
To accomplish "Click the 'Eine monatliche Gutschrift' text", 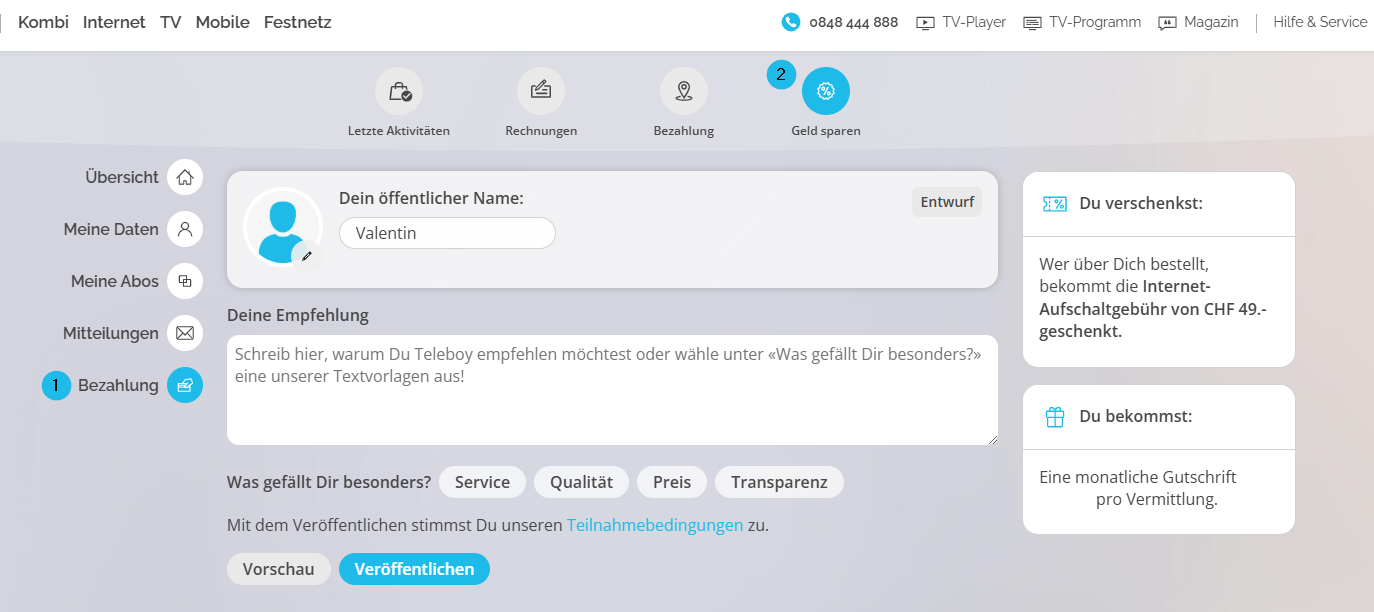I will point(1138,477).
